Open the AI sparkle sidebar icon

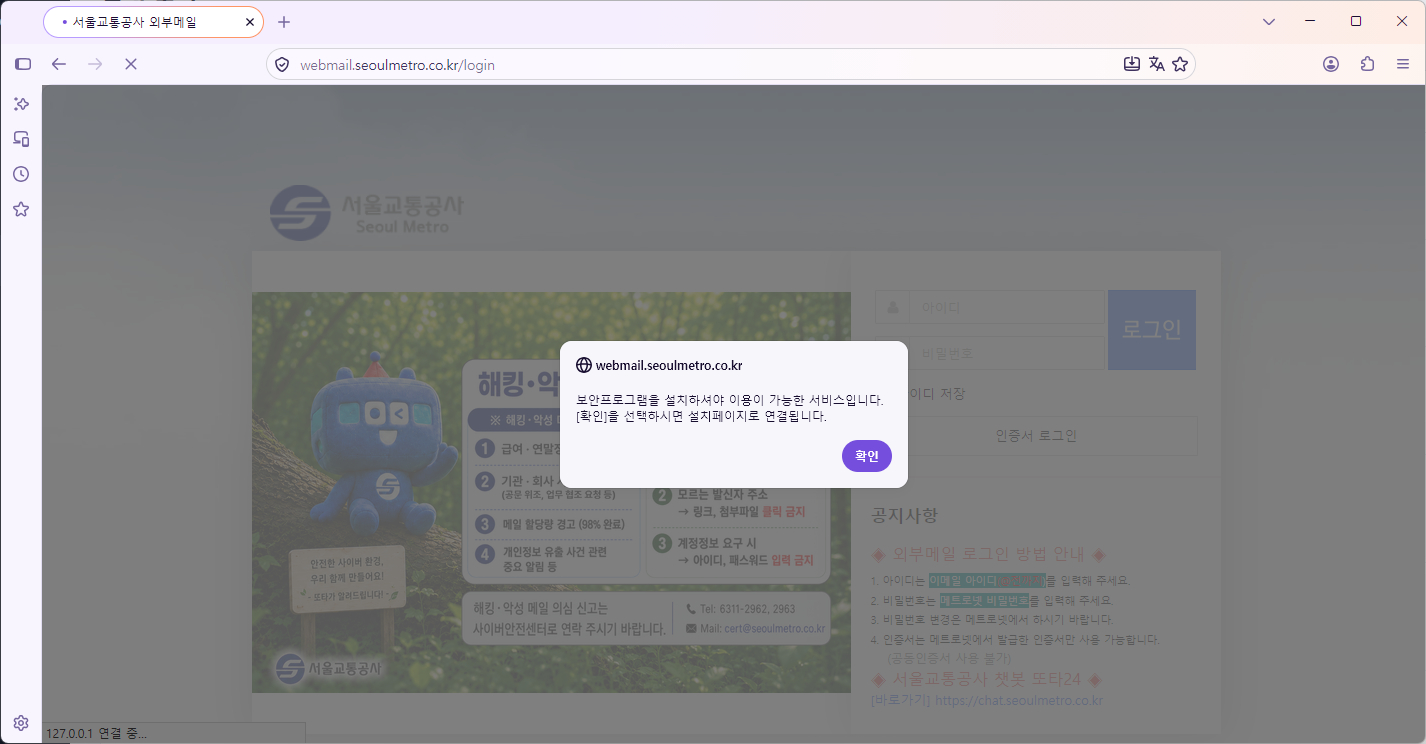(x=21, y=104)
